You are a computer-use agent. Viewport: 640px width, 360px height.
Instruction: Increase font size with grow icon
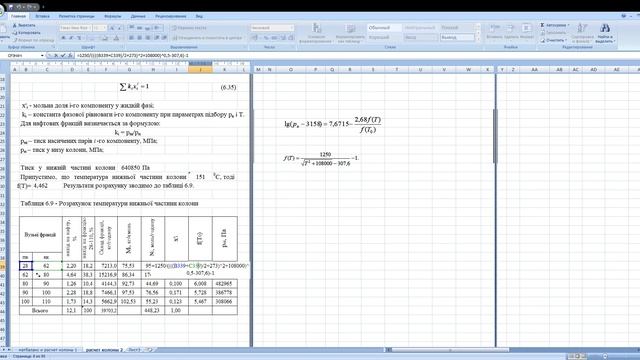click(x=113, y=28)
